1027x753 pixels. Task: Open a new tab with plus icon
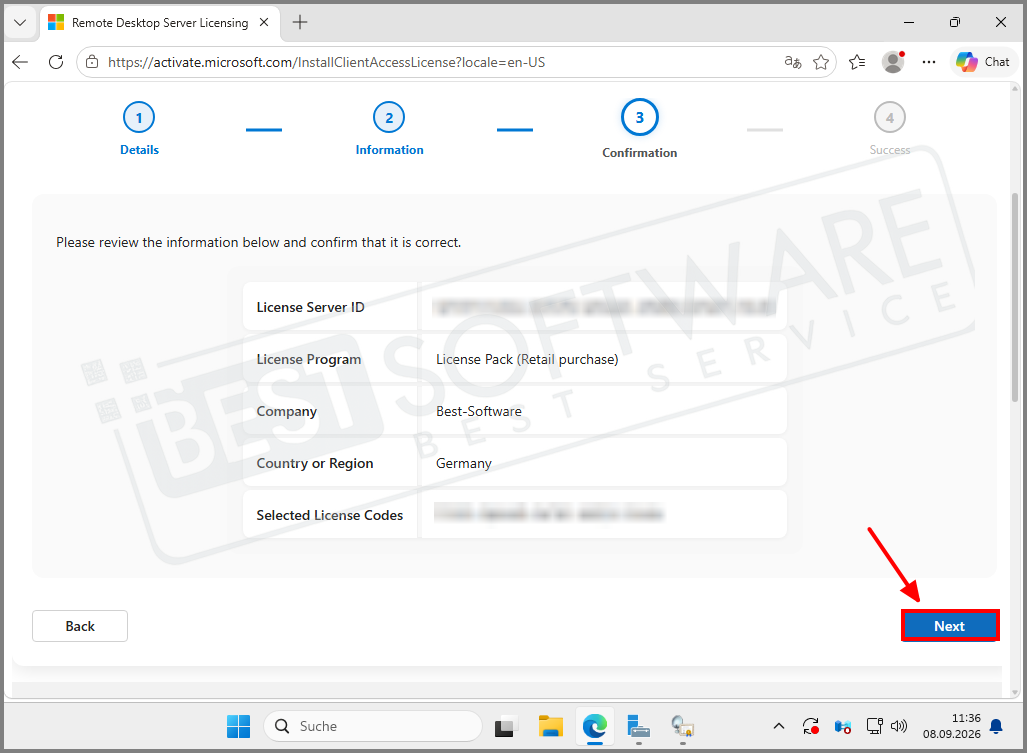click(x=300, y=22)
